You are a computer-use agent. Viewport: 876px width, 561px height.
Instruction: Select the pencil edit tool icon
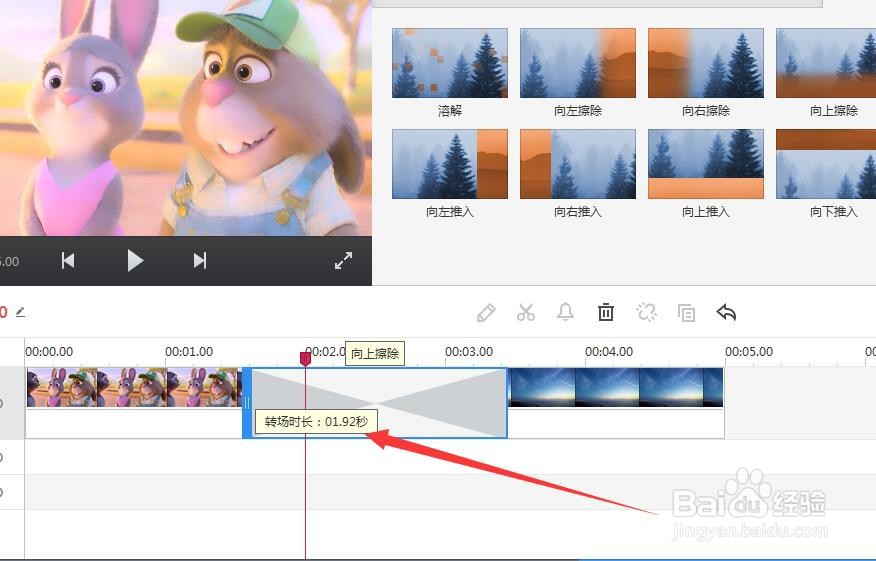click(x=485, y=312)
